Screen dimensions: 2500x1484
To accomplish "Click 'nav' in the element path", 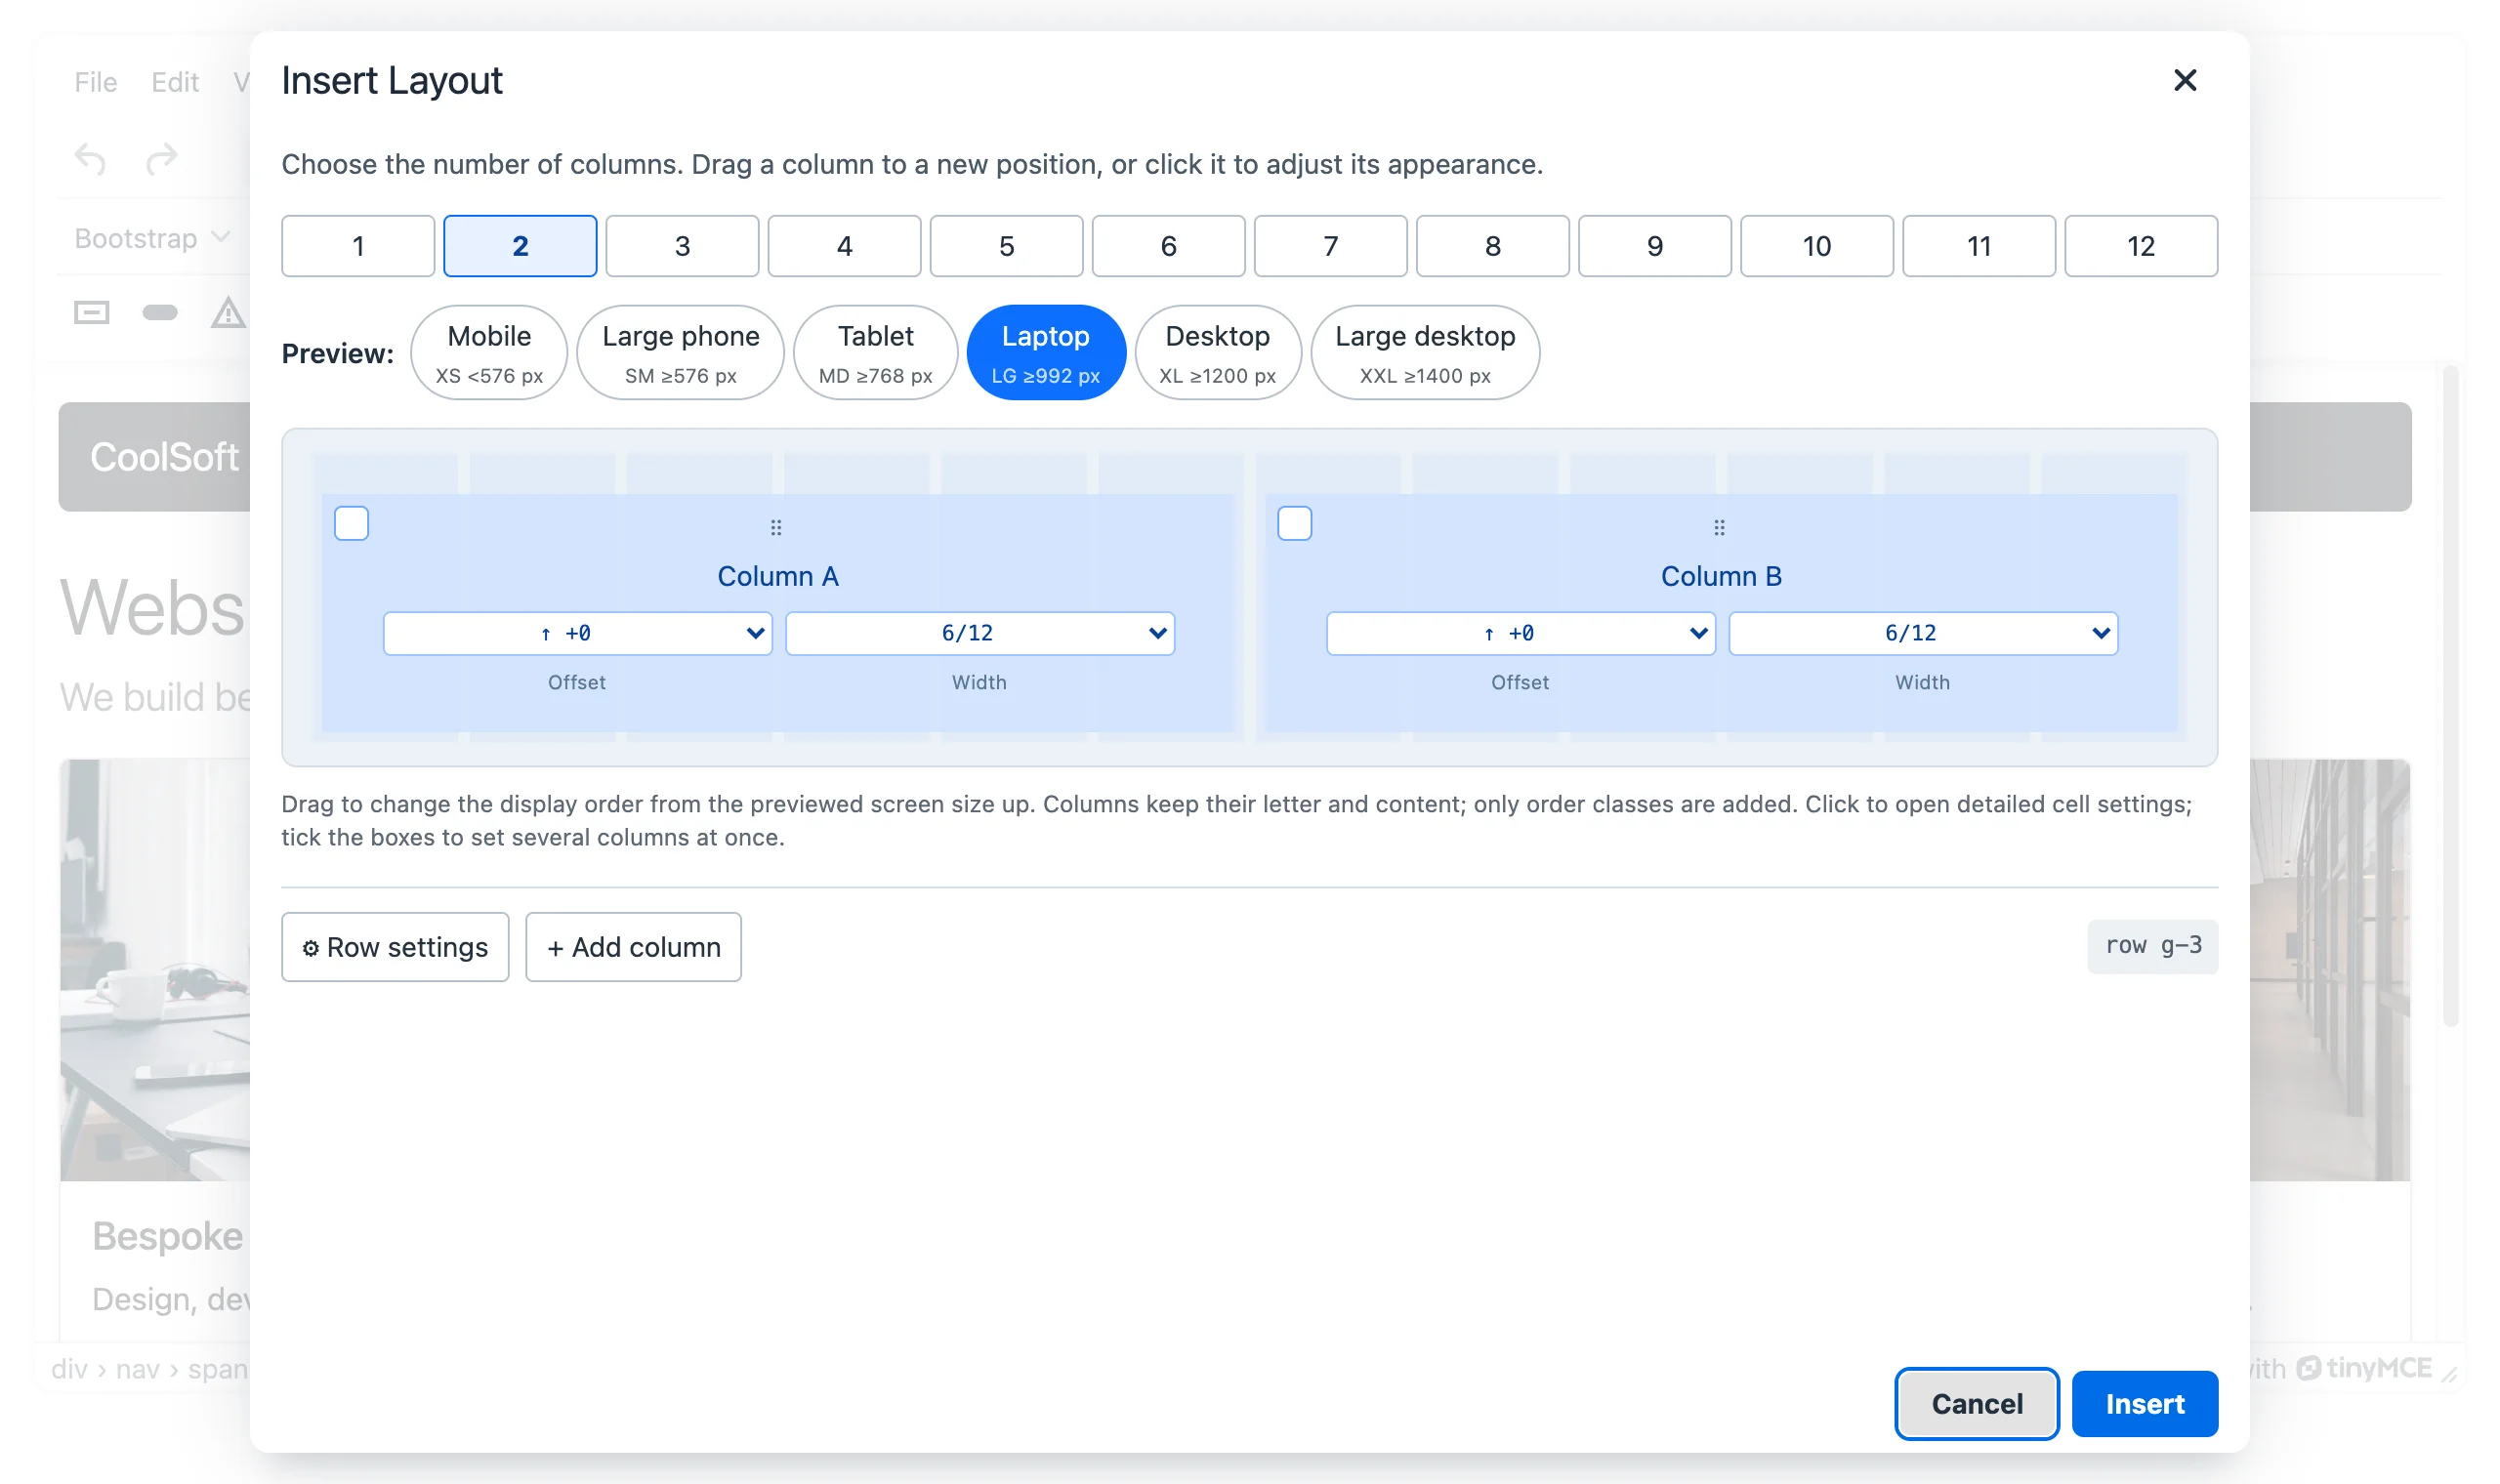I will pyautogui.click(x=137, y=1368).
